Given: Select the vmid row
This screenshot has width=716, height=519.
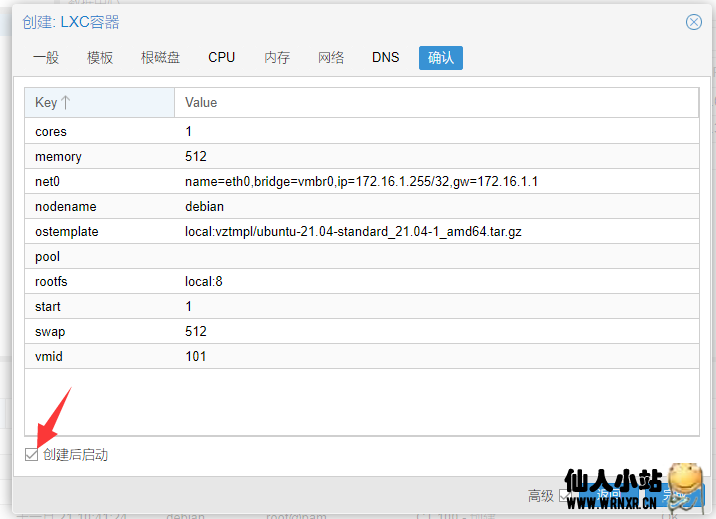Looking at the screenshot, I should tap(361, 357).
